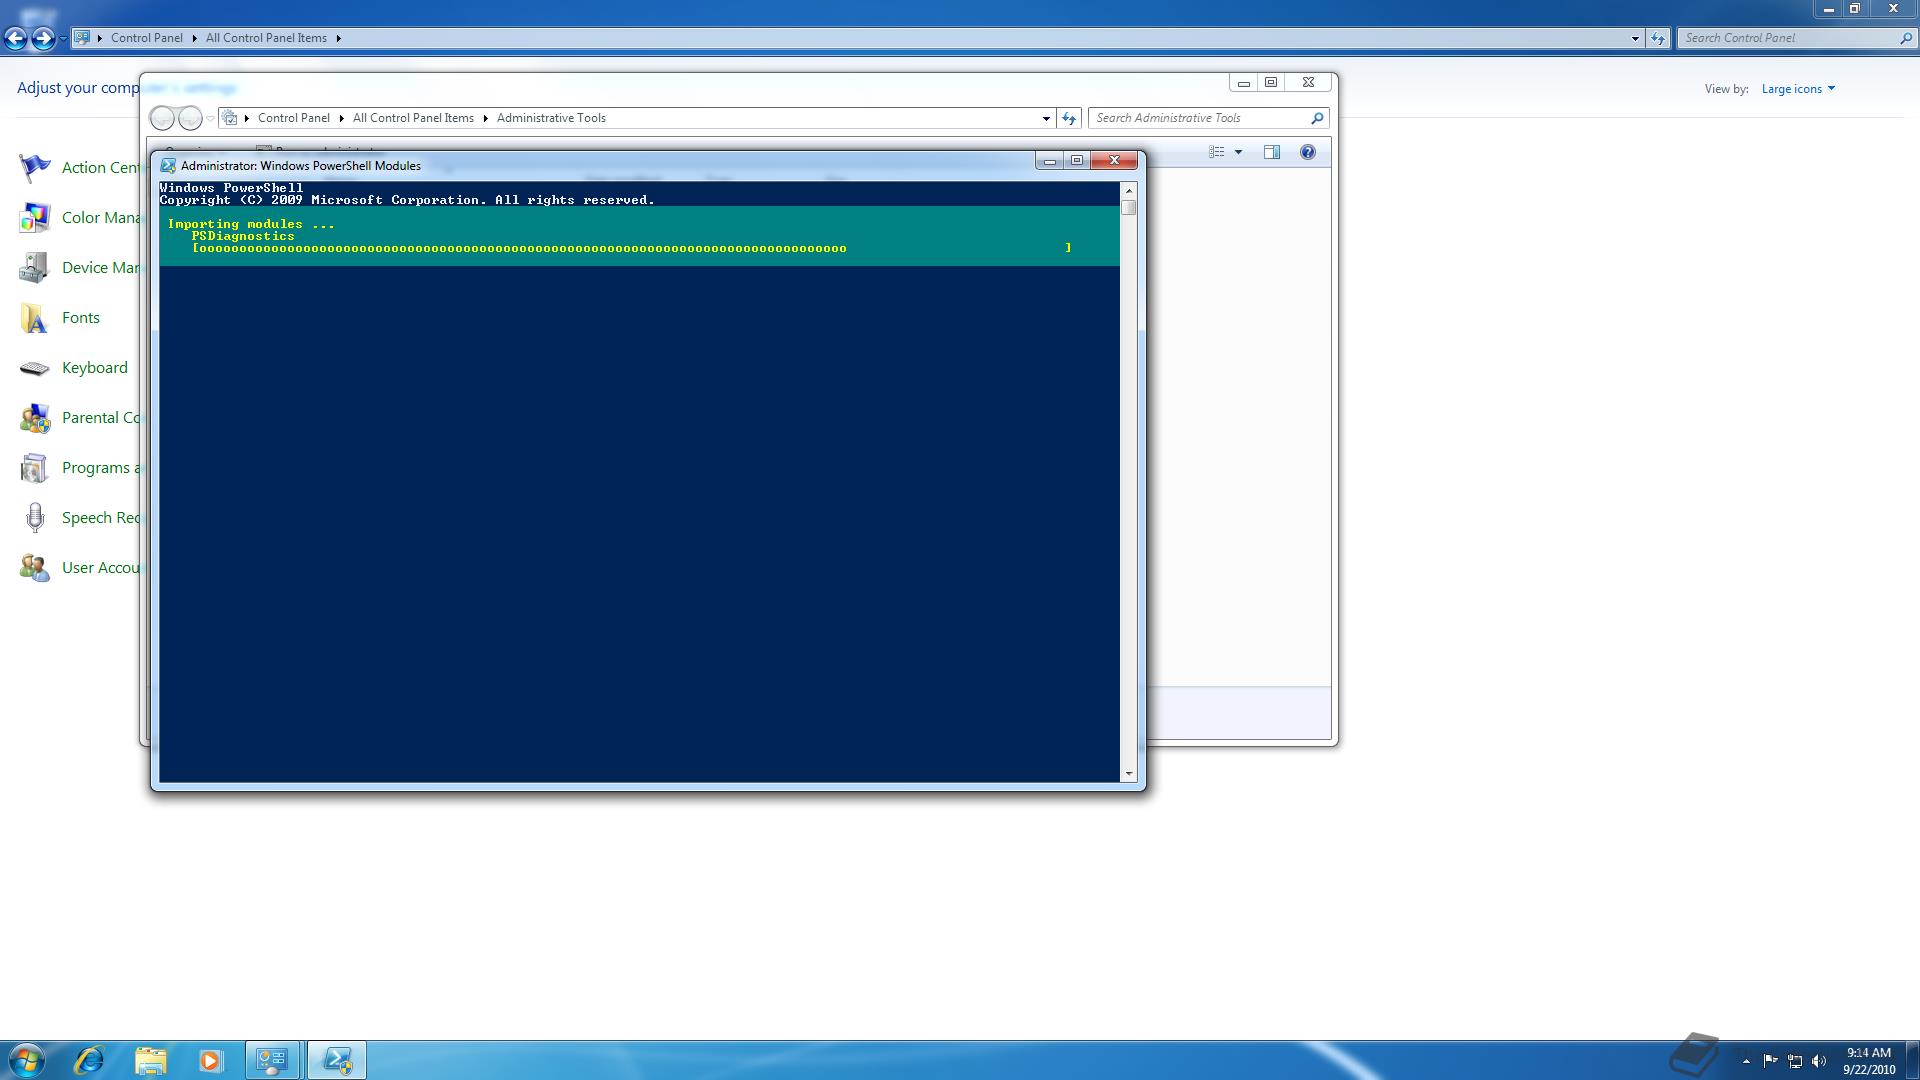Click All Control Panel Items breadcrumb in Administrative Tools
This screenshot has height=1080, width=1920.
(413, 118)
